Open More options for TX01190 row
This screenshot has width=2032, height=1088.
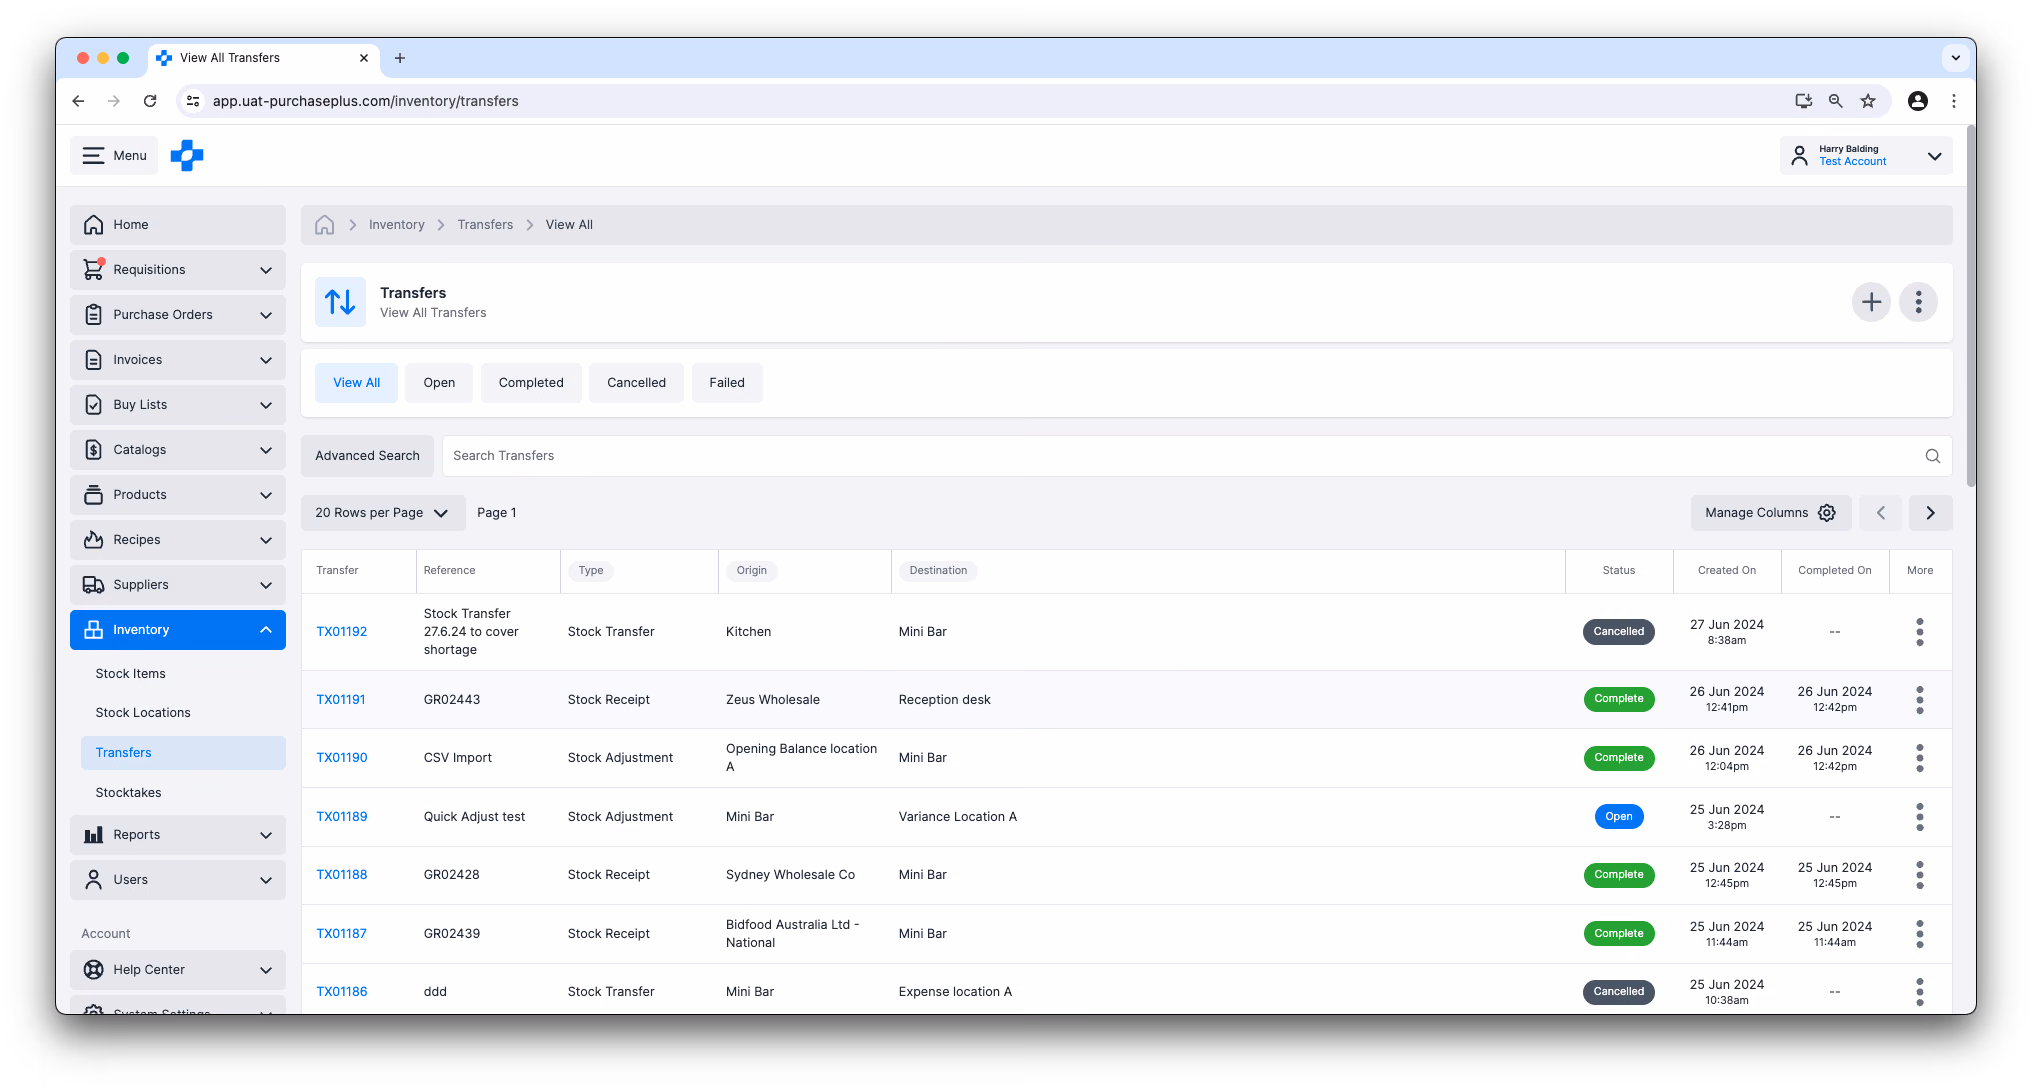tap(1919, 758)
